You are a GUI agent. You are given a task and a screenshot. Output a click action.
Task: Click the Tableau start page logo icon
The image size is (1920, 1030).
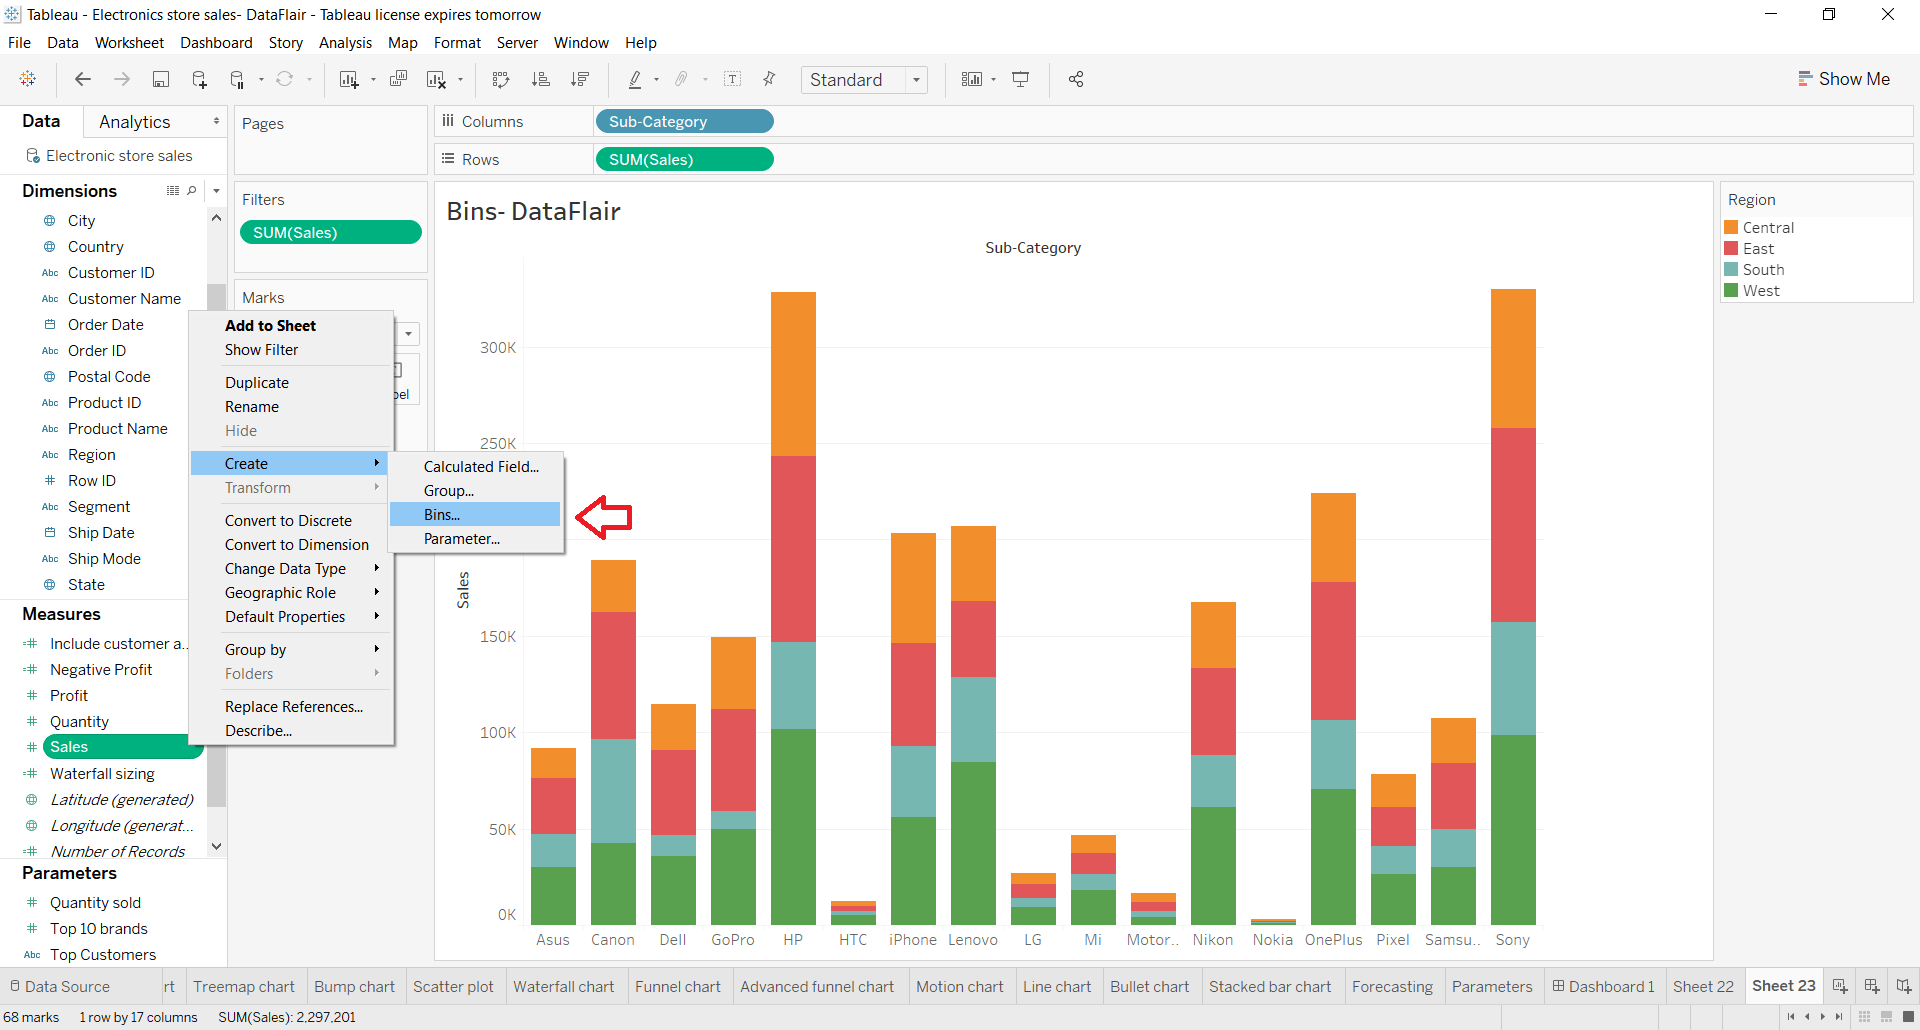click(28, 79)
